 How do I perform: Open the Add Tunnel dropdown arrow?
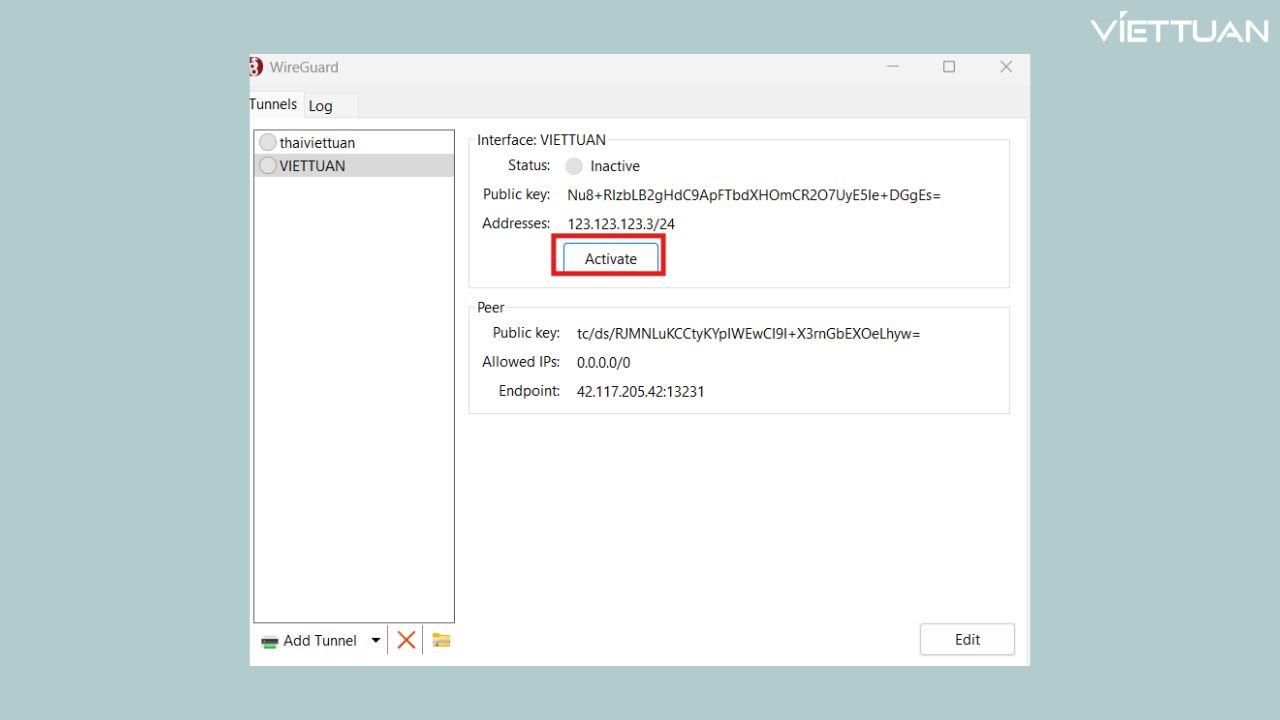point(376,640)
